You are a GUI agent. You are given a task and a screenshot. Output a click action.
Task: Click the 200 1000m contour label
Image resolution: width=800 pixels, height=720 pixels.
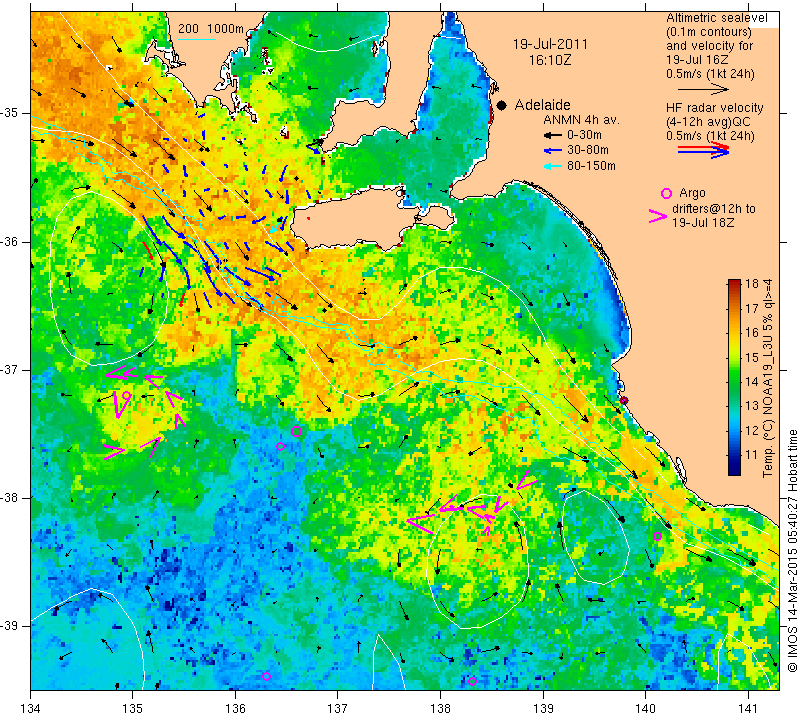coord(211,29)
